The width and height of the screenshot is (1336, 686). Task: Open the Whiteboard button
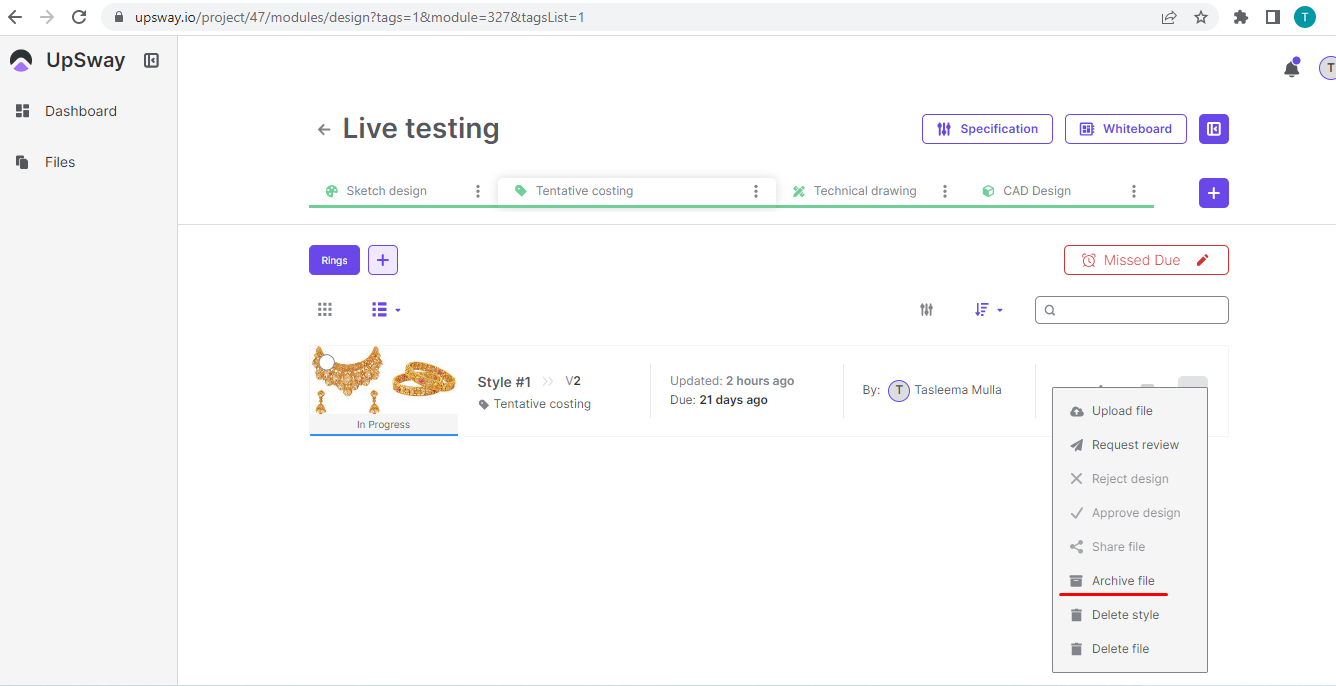(x=1125, y=129)
